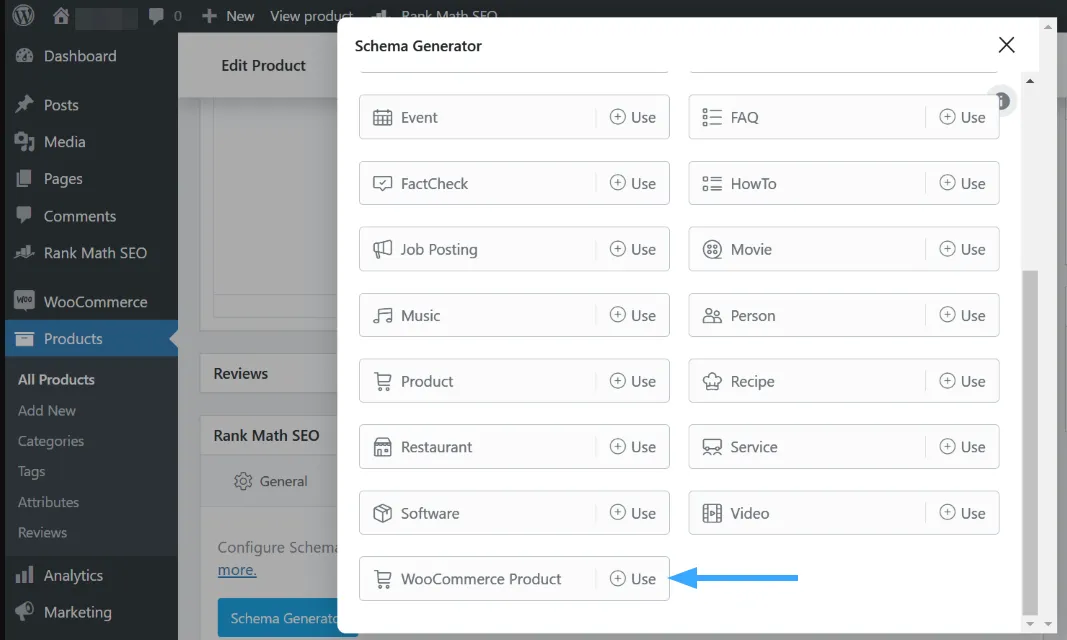Click the 'more.' learn more link
1067x640 pixels.
[237, 570]
